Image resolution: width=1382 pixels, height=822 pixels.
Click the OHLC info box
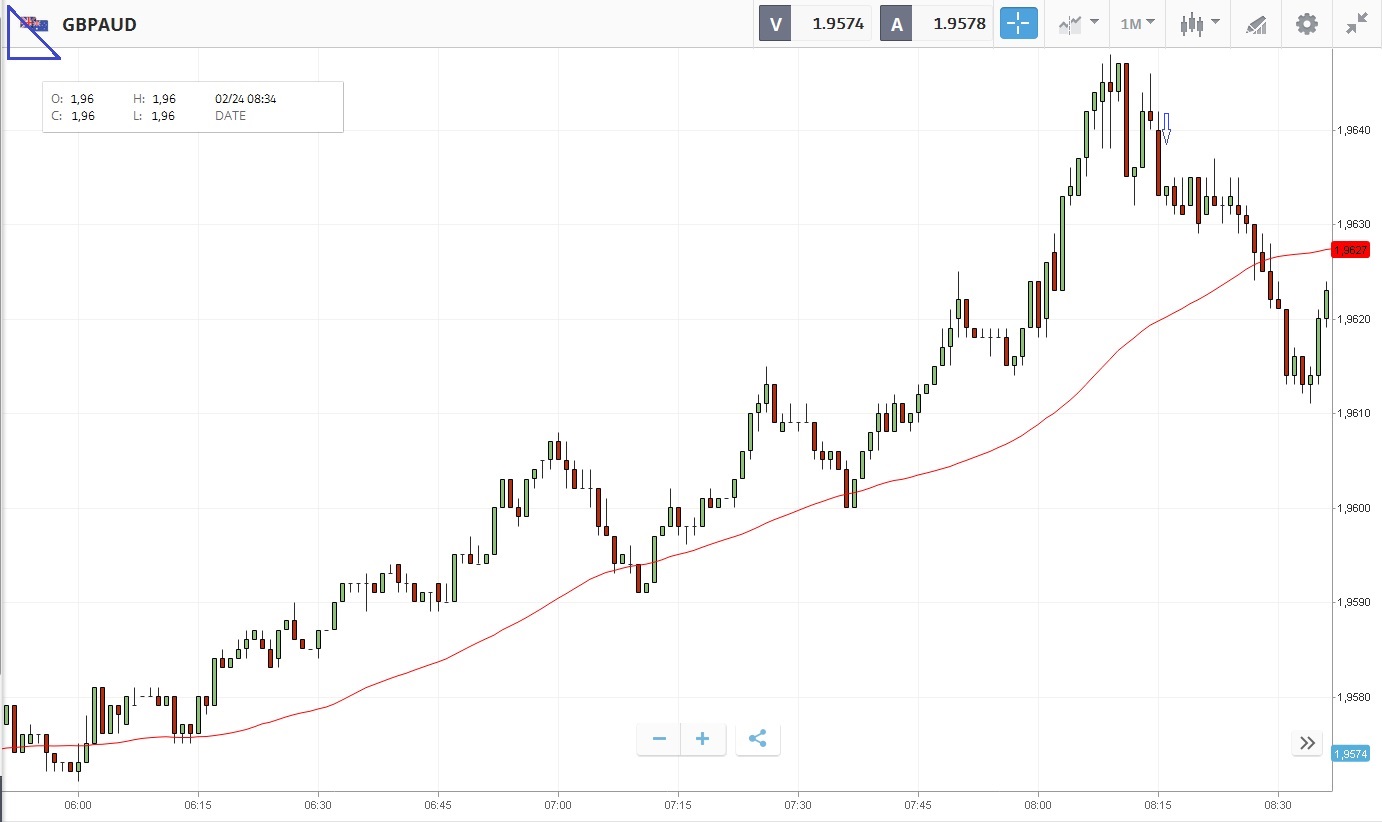click(193, 107)
